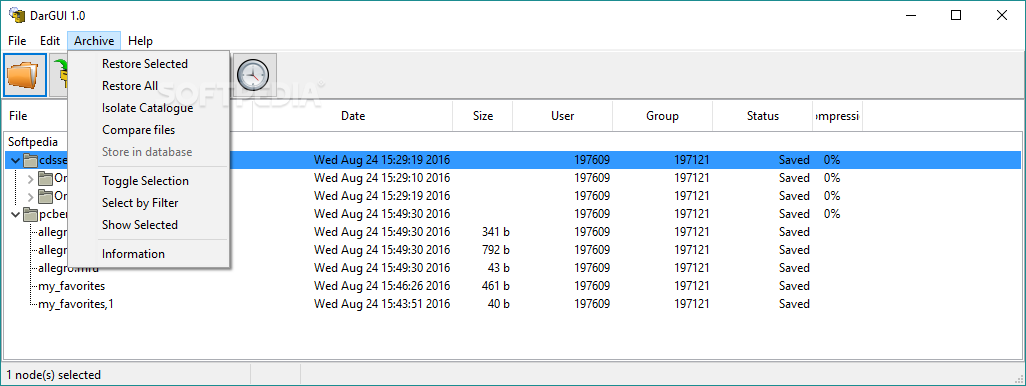
Task: Click the clock toolbar icon
Action: (253, 75)
